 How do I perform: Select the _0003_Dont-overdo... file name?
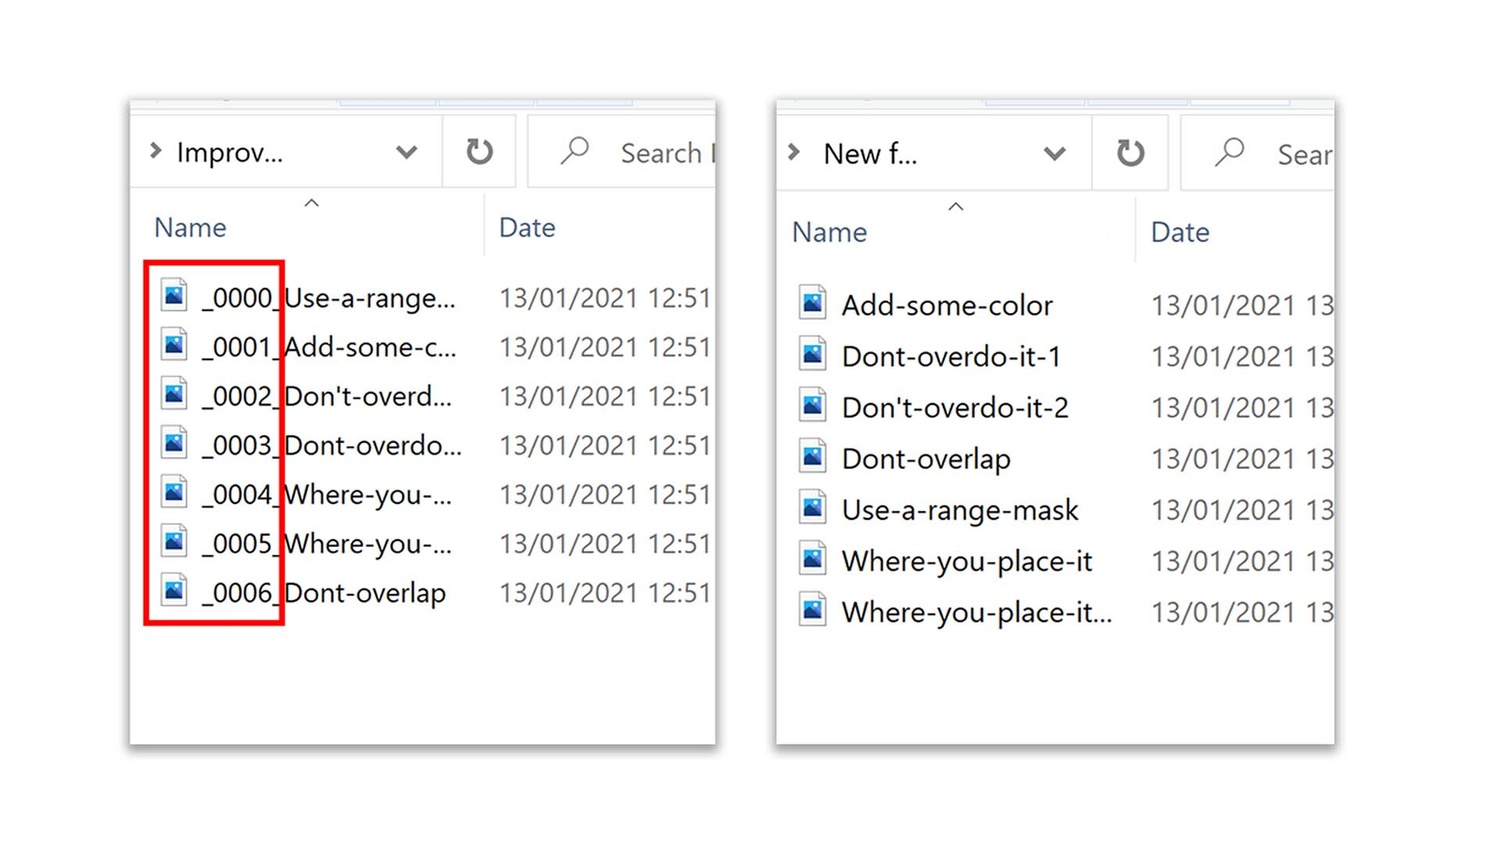(332, 445)
